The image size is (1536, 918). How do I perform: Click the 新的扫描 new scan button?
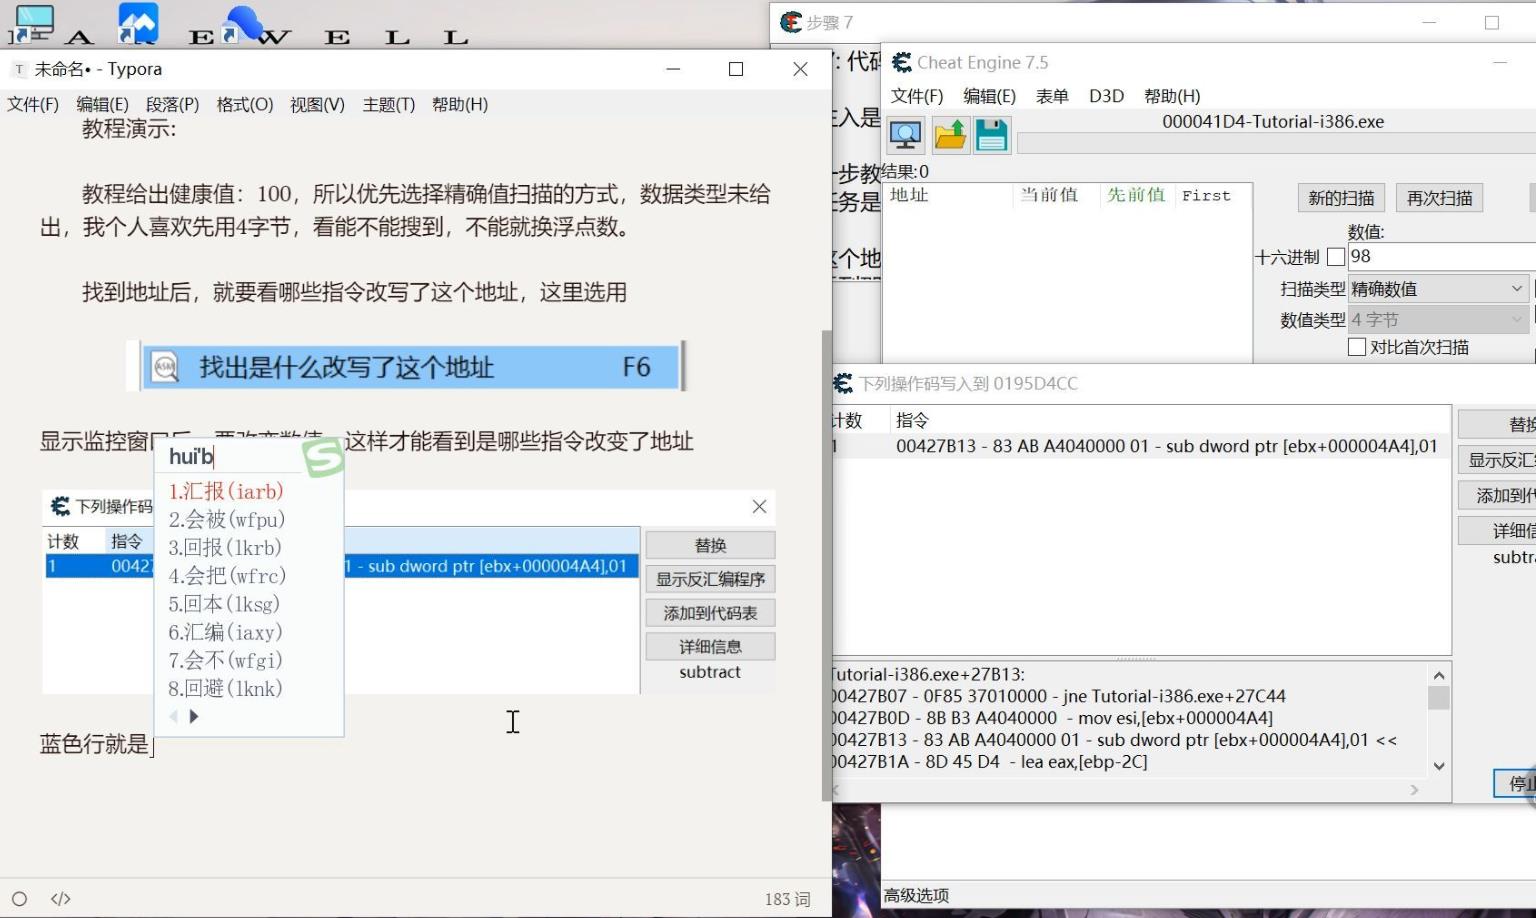(x=1340, y=198)
